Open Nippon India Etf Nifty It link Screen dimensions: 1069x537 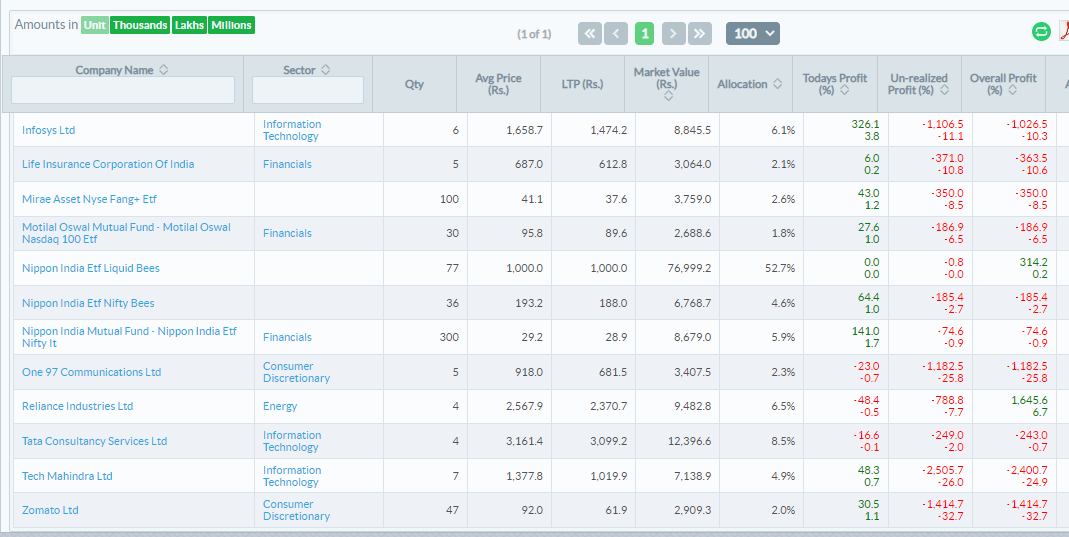point(130,337)
